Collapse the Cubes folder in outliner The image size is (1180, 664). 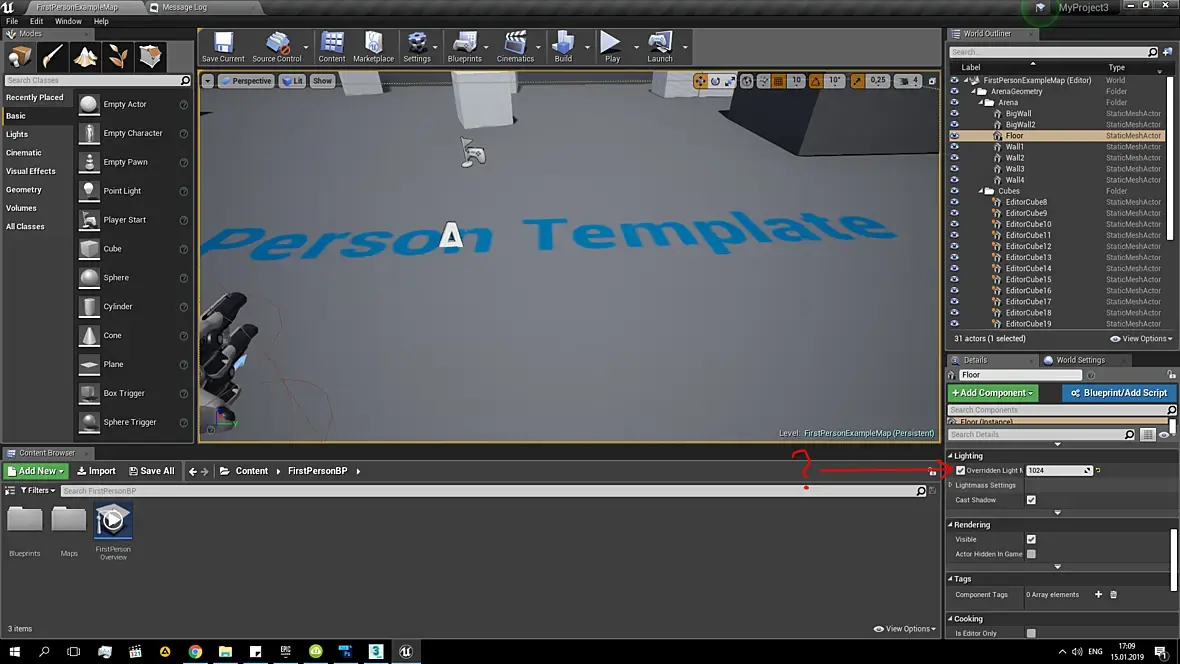981,191
